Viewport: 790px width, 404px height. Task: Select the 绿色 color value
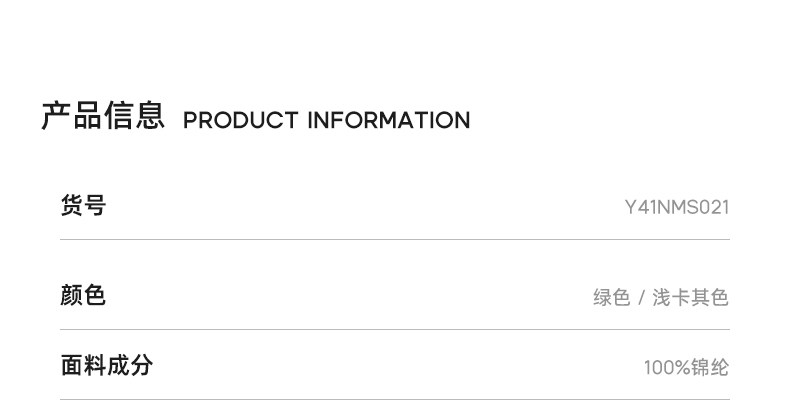click(611, 297)
